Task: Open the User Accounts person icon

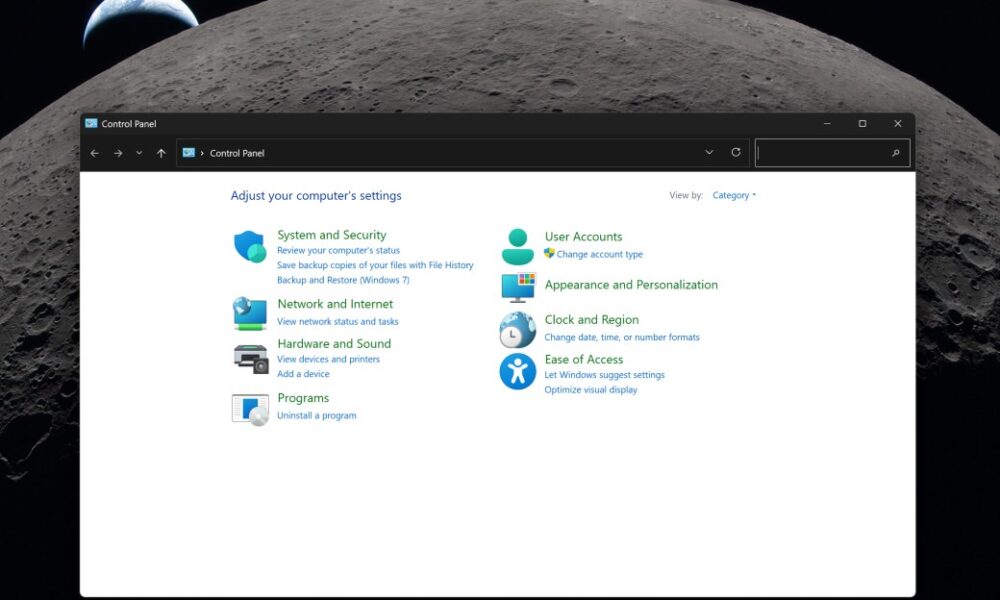Action: tap(517, 247)
